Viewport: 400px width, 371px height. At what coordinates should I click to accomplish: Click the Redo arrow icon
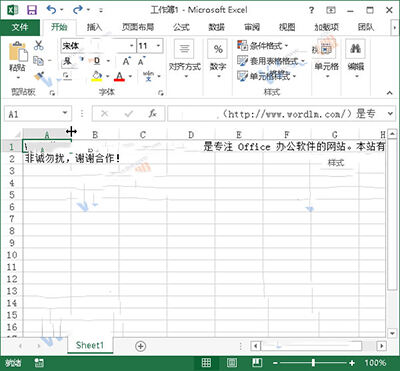click(x=78, y=10)
